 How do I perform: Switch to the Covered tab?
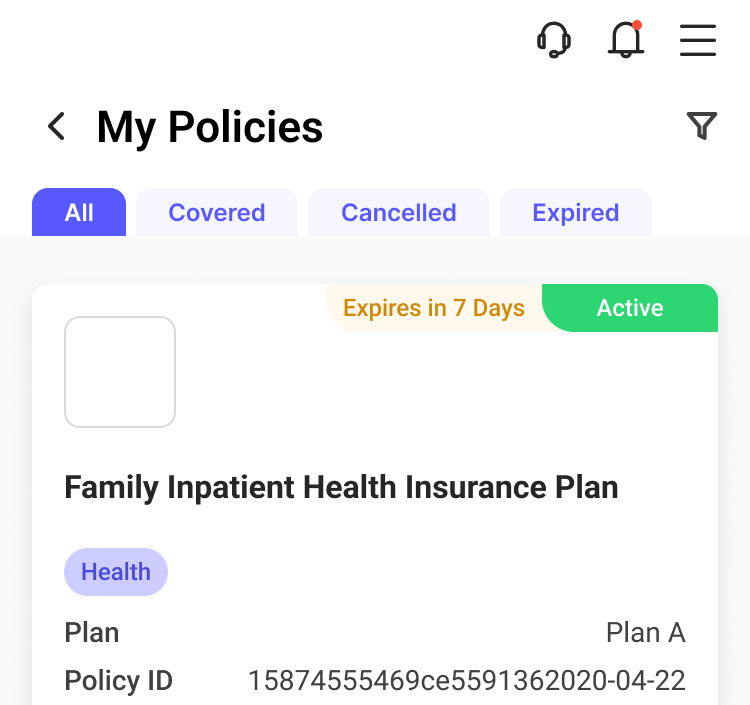tap(217, 212)
